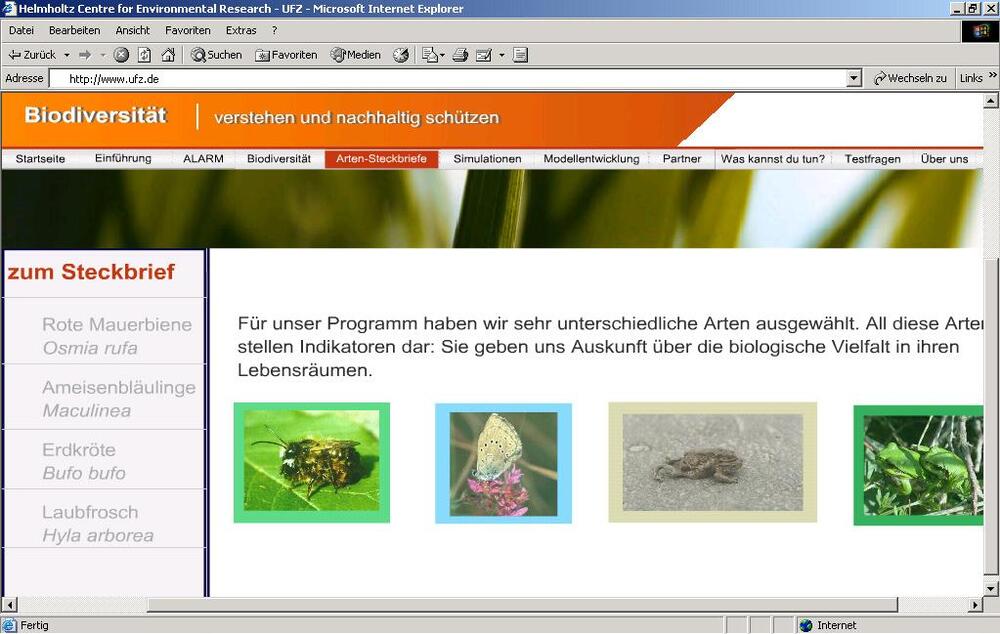Open the back button history dropdown arrow
This screenshot has width=1000, height=634.
pos(66,55)
